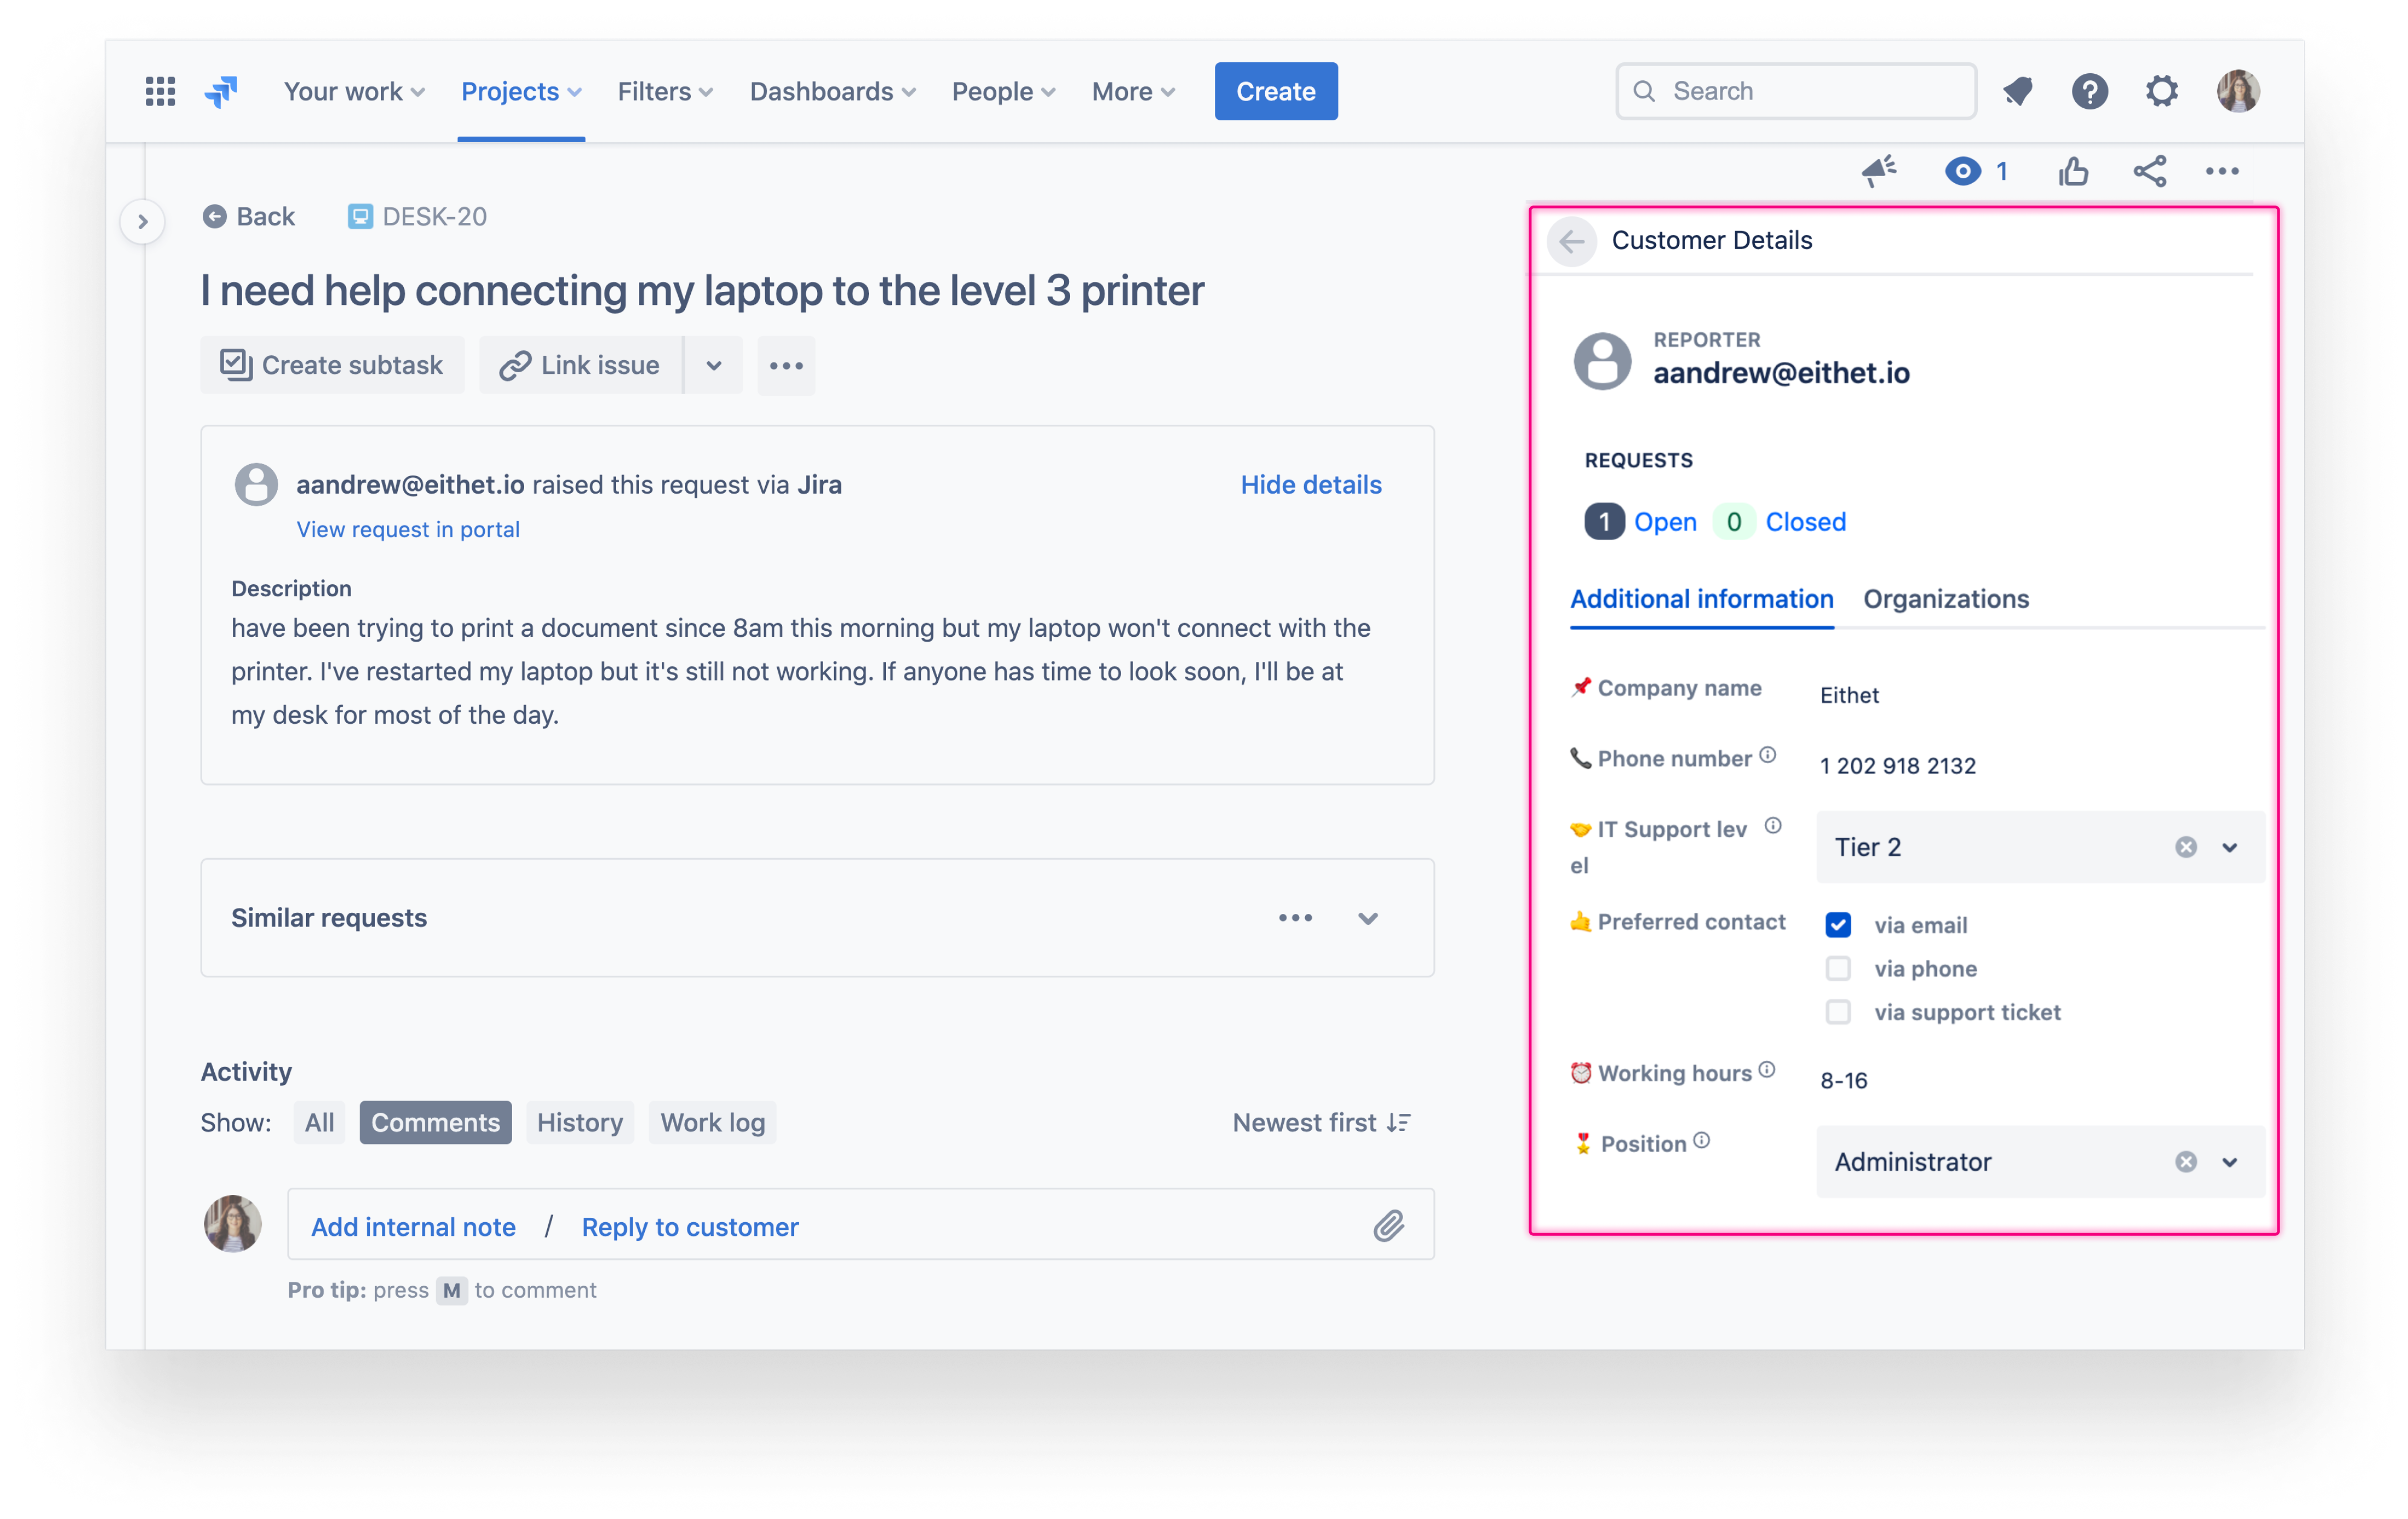Screen dimensions: 2408x1519
Task: Uncheck the via email checkbox
Action: 1837,925
